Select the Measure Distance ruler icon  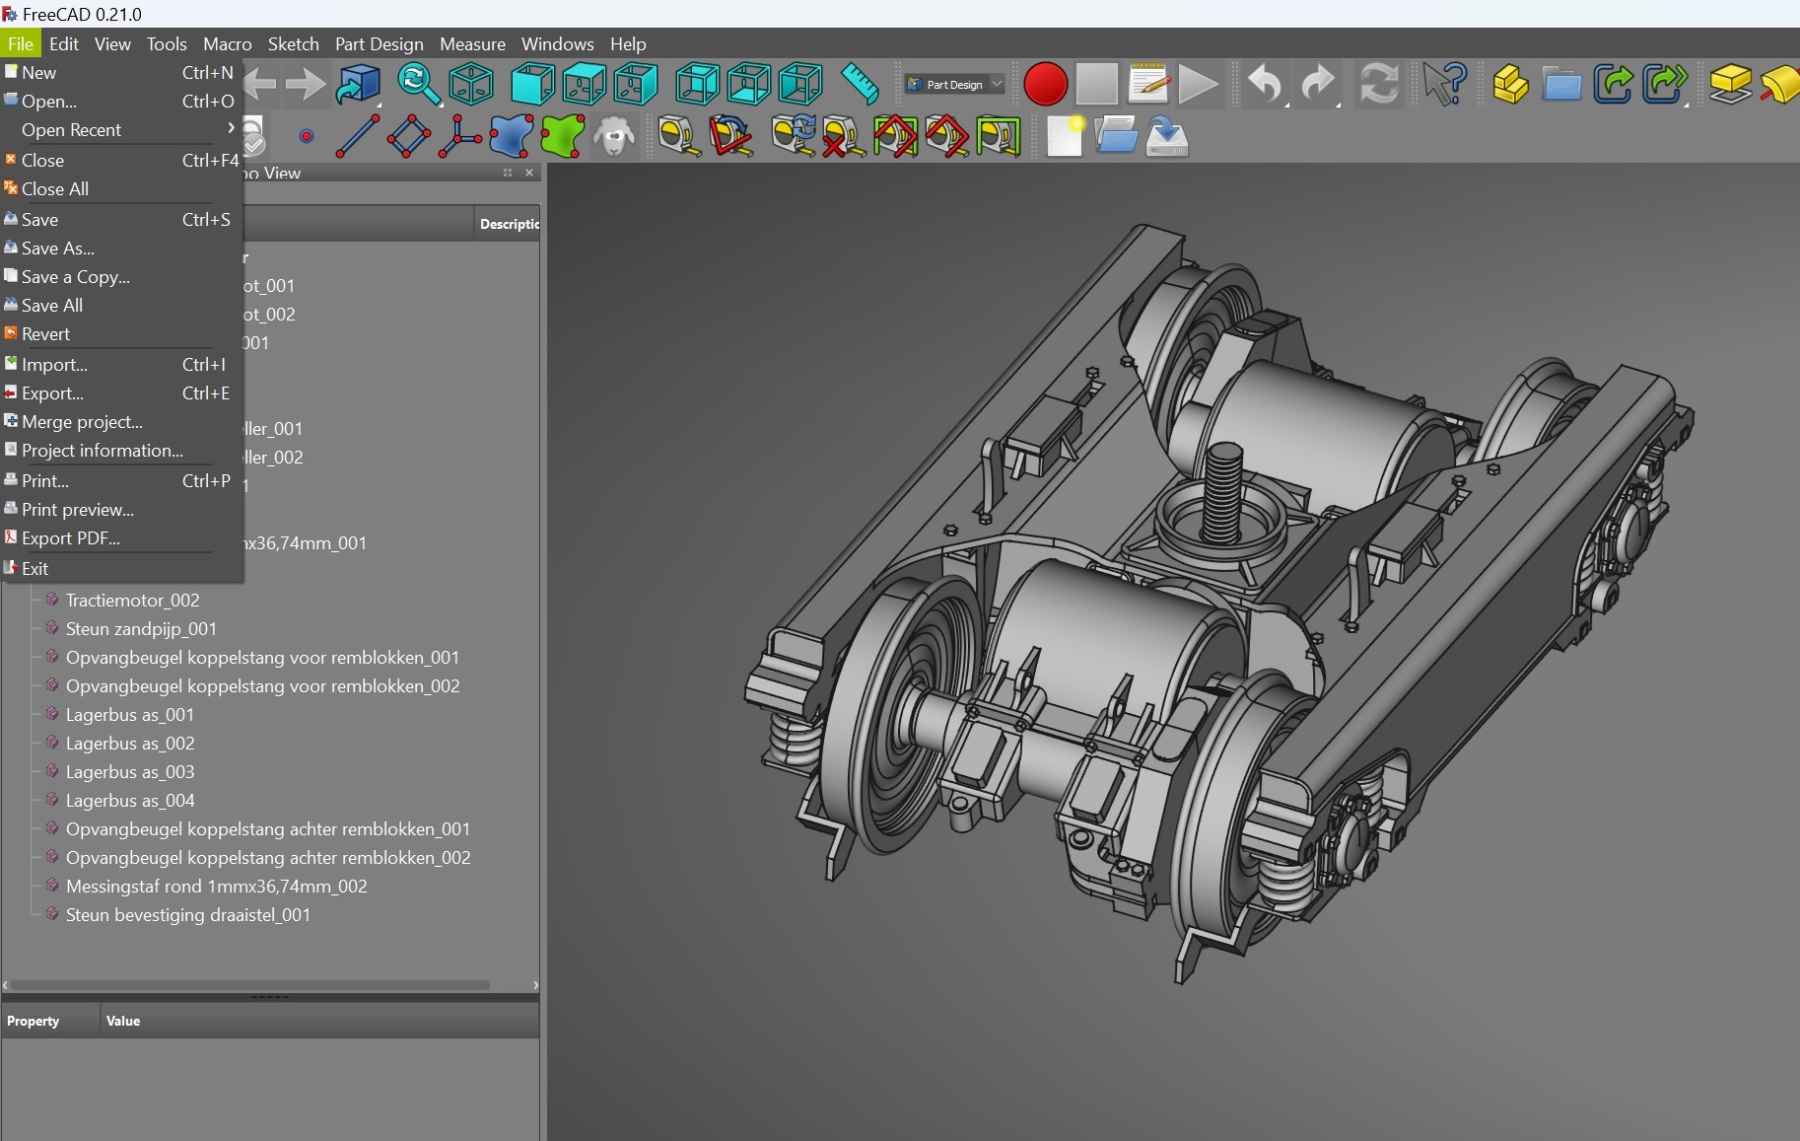click(x=859, y=84)
